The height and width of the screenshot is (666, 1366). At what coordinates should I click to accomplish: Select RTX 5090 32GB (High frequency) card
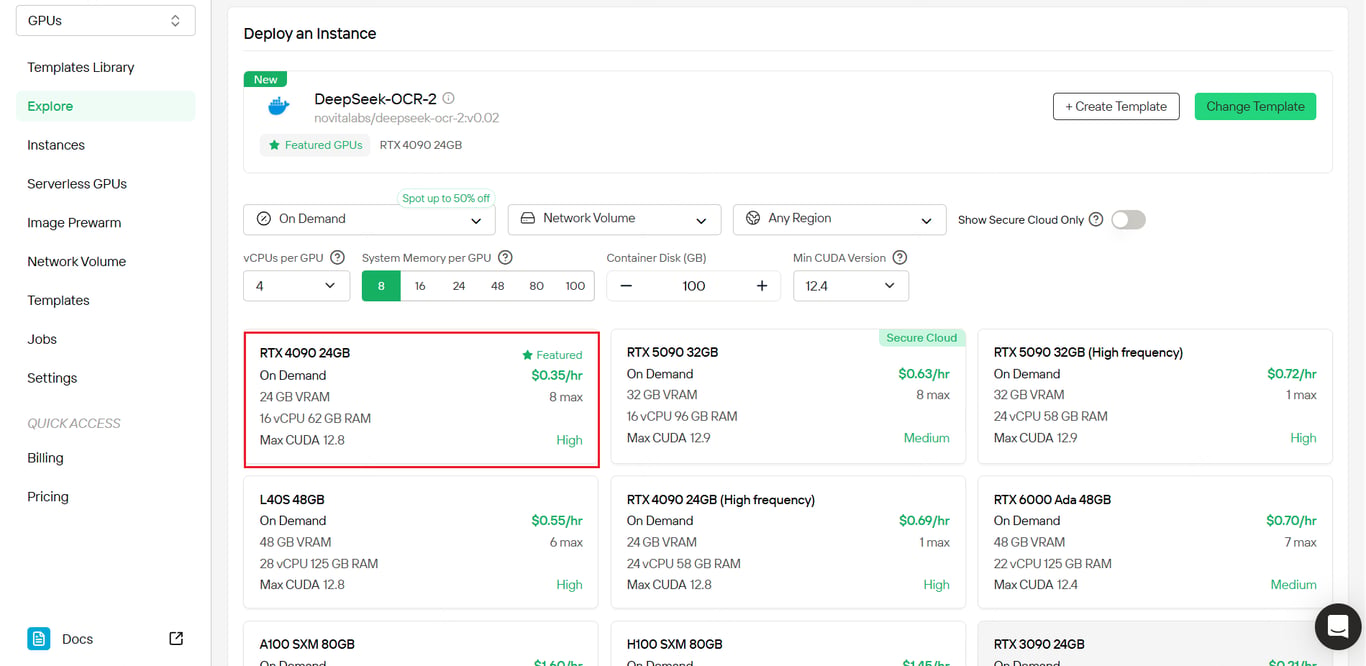[x=1155, y=396]
